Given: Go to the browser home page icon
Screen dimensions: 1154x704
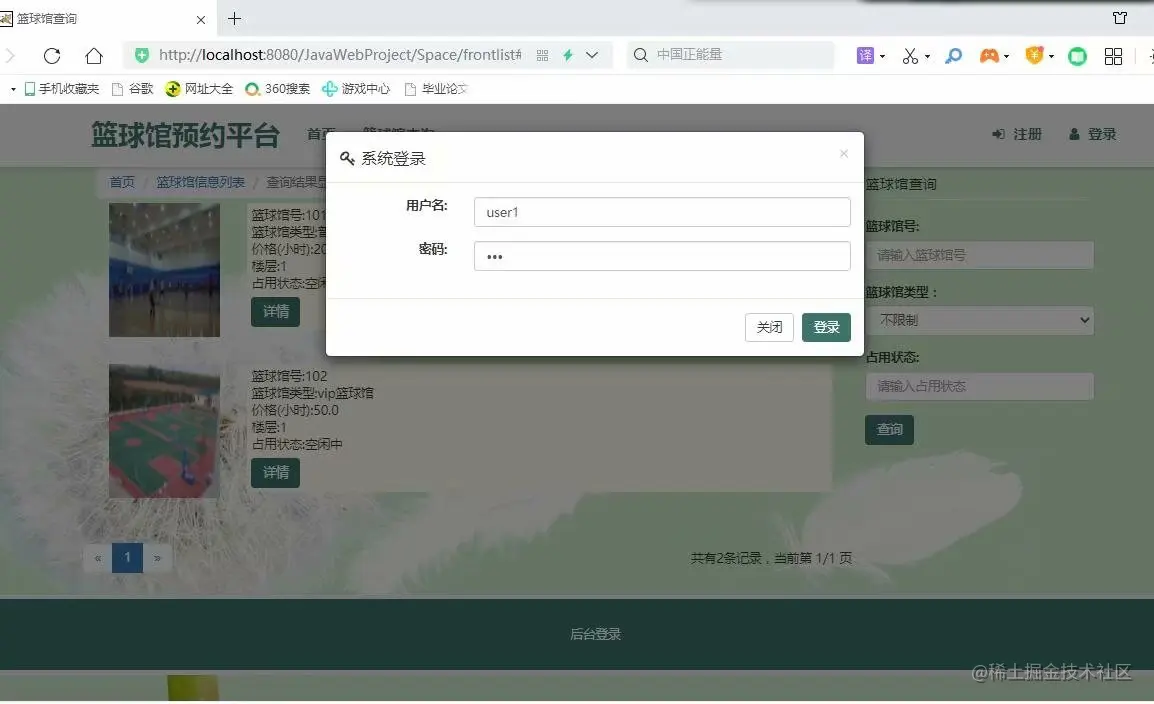Looking at the screenshot, I should coord(93,55).
